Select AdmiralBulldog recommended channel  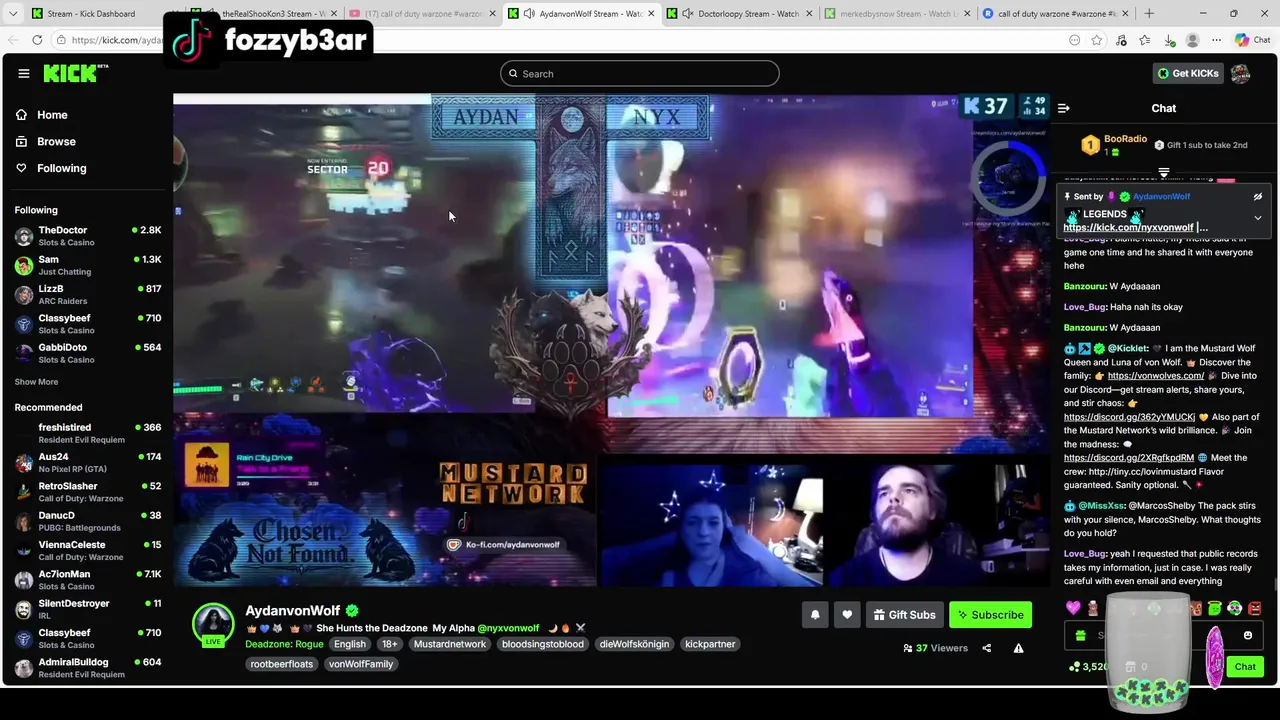tap(87, 668)
